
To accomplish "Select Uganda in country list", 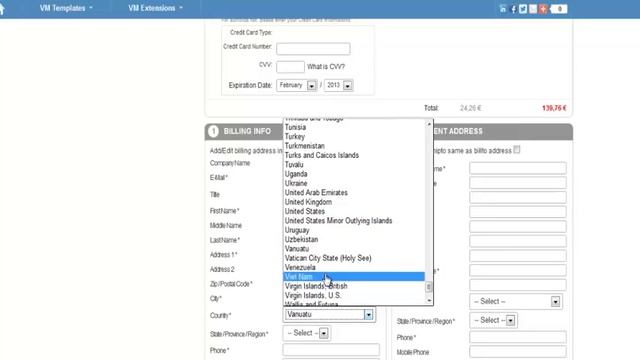I will [x=354, y=174].
